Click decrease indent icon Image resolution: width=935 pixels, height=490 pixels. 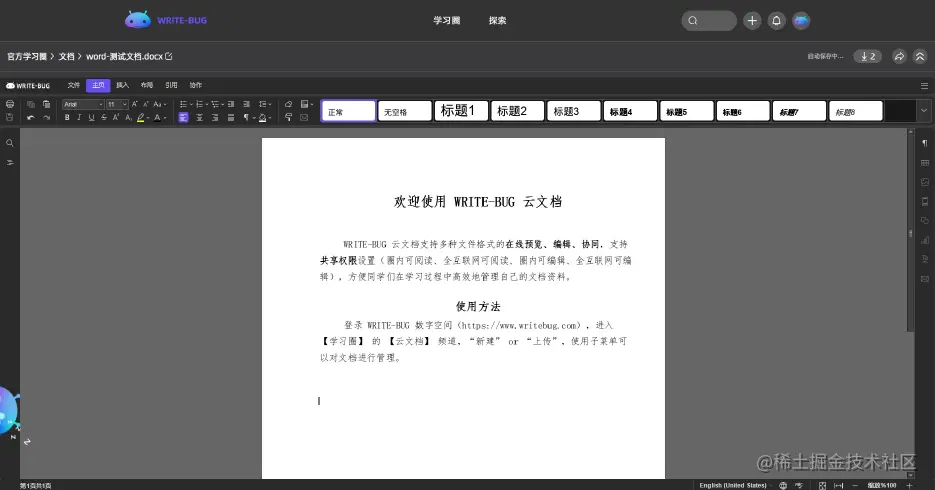[231, 104]
